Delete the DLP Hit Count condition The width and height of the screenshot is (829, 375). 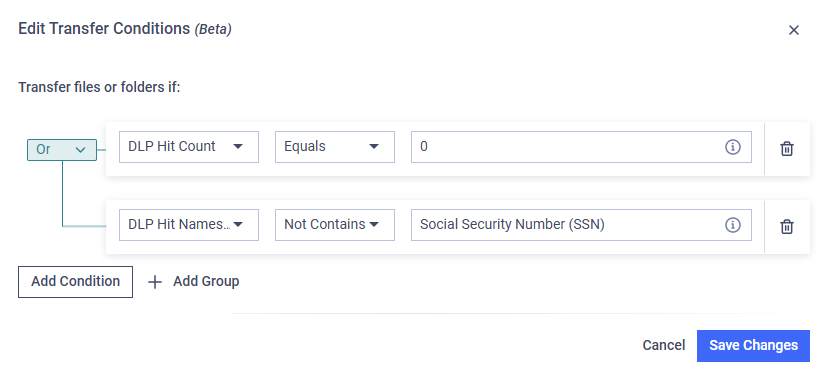[x=787, y=149]
